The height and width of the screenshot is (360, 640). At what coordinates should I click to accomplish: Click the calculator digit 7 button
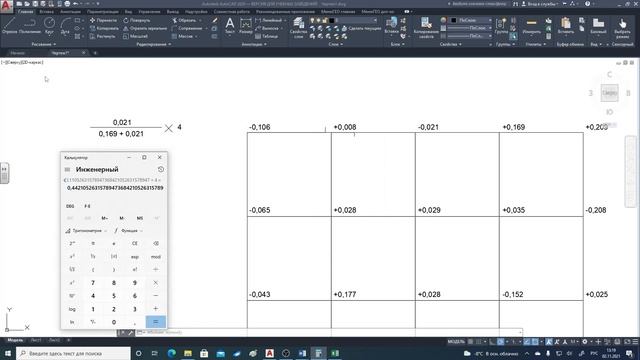[93, 283]
